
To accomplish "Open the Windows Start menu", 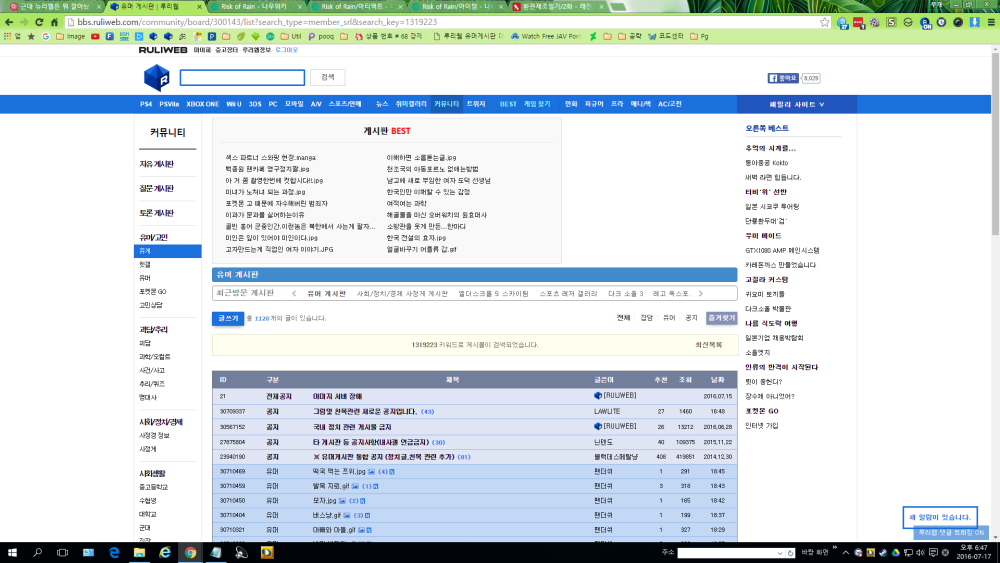I will [12, 552].
